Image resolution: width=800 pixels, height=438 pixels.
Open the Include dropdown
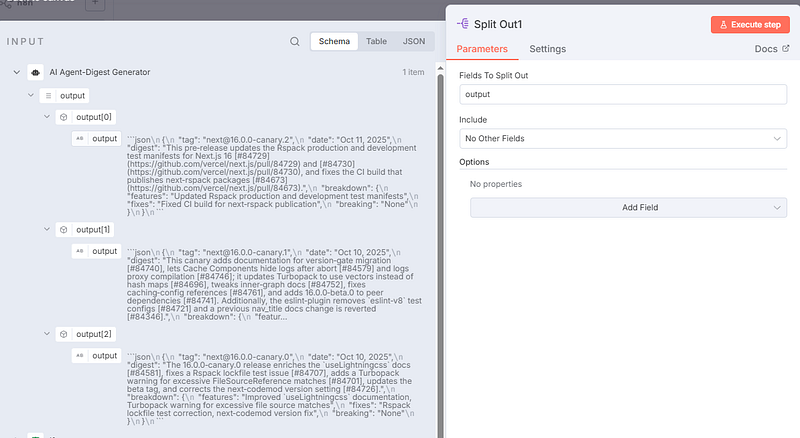tap(623, 138)
